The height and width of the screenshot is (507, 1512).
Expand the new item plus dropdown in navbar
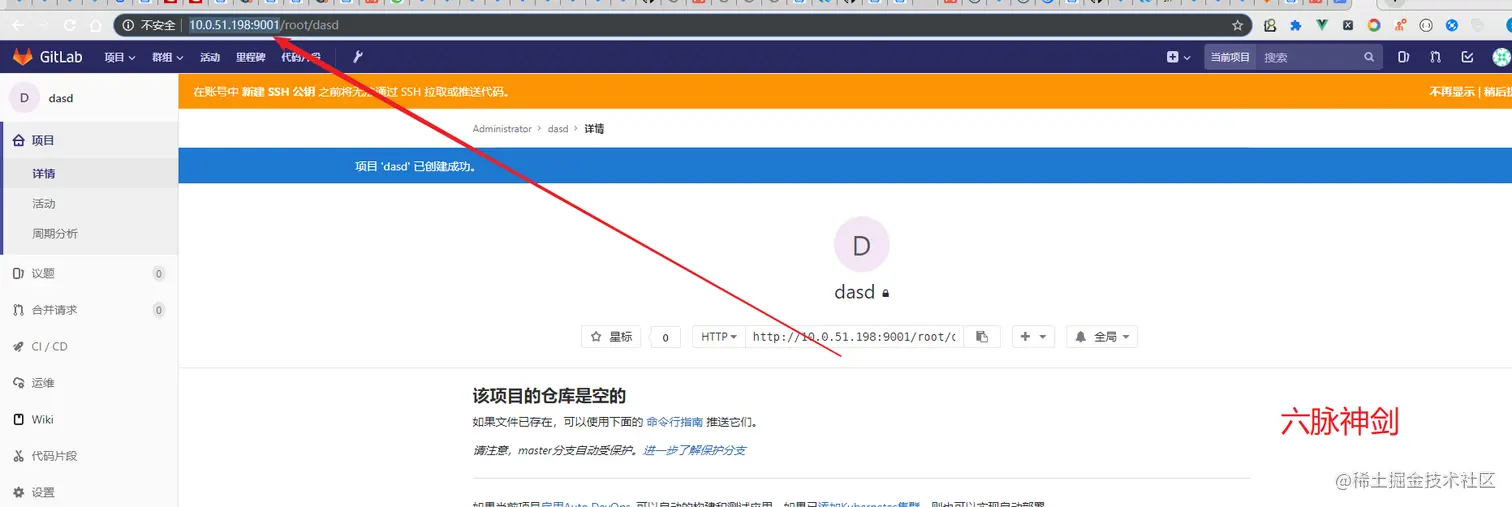coord(1178,57)
